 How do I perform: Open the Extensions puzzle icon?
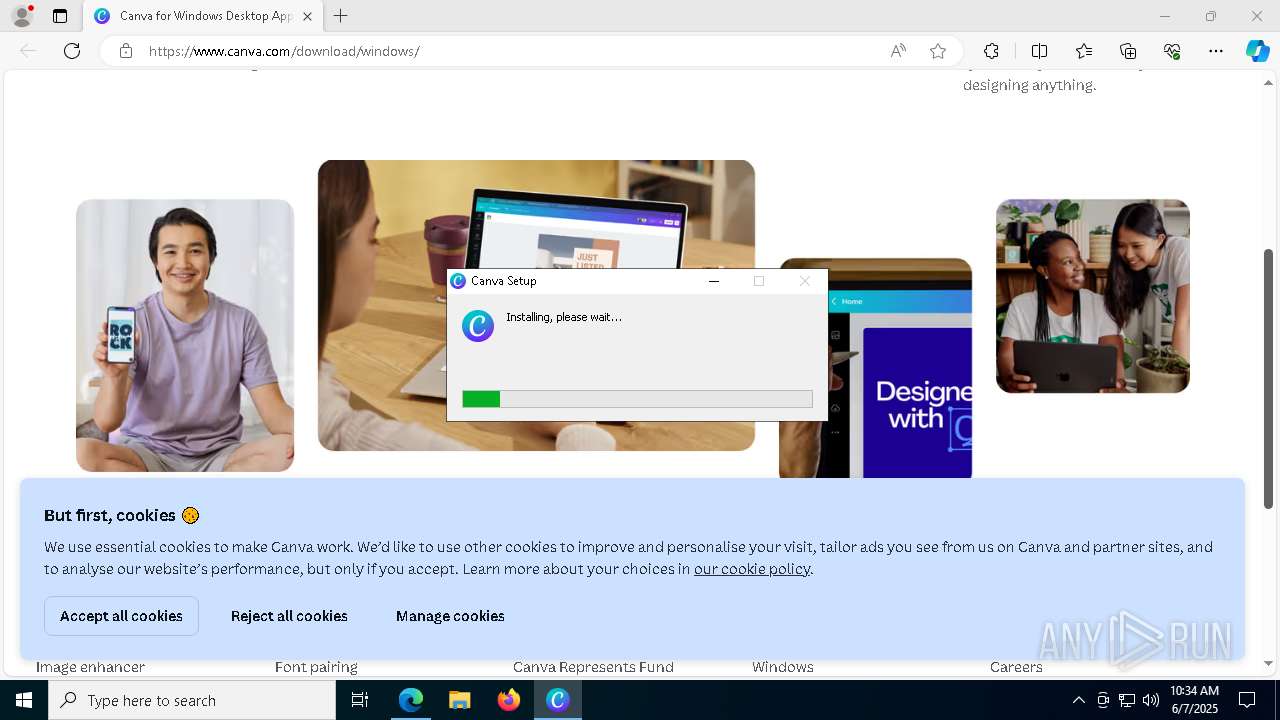click(x=991, y=51)
